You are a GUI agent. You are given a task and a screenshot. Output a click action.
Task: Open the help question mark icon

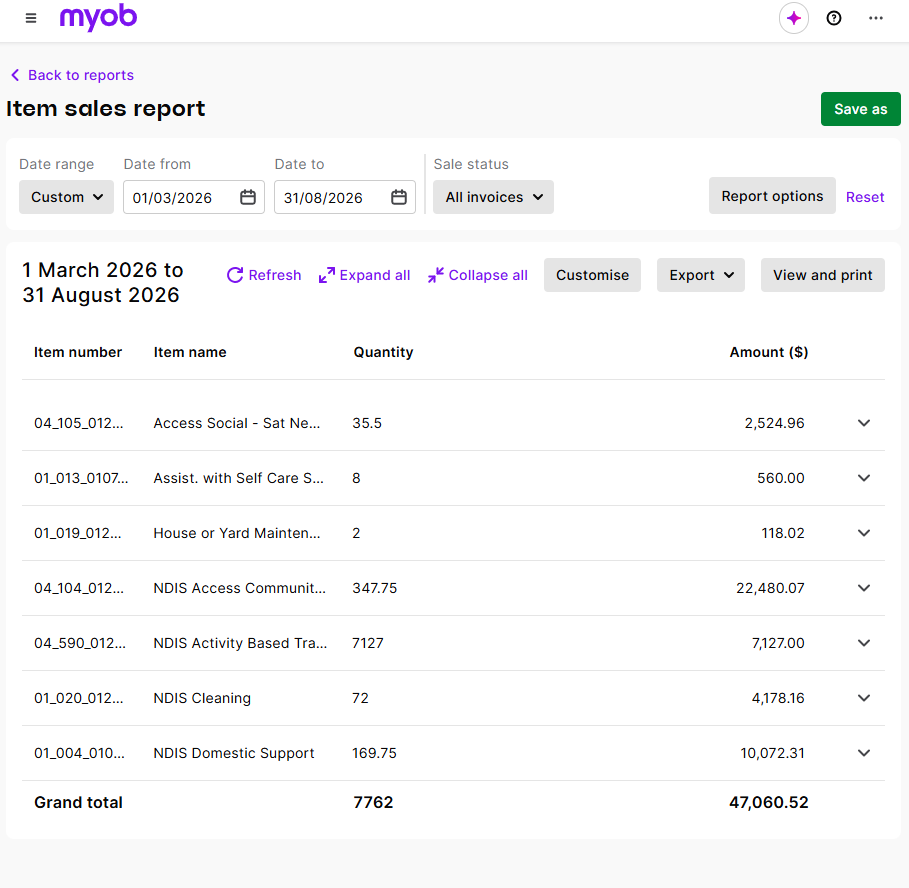[834, 19]
